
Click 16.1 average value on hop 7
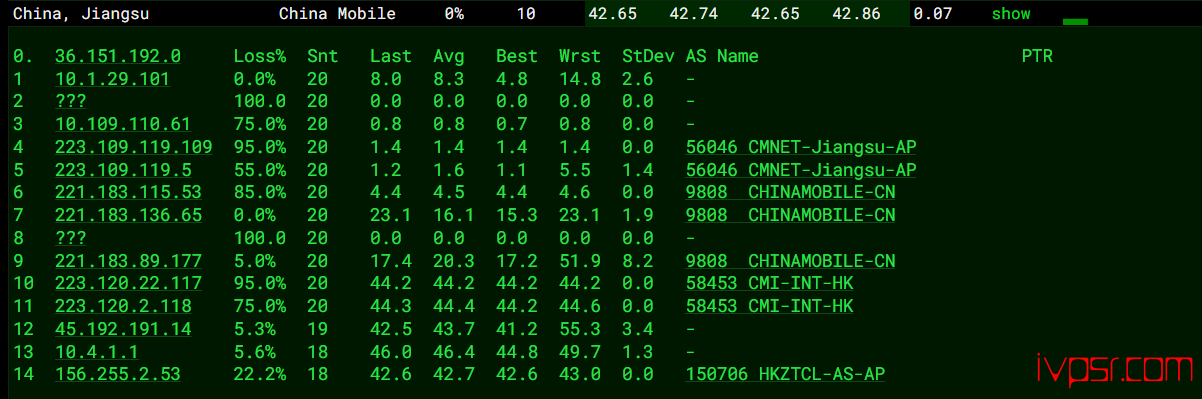pyautogui.click(x=454, y=215)
